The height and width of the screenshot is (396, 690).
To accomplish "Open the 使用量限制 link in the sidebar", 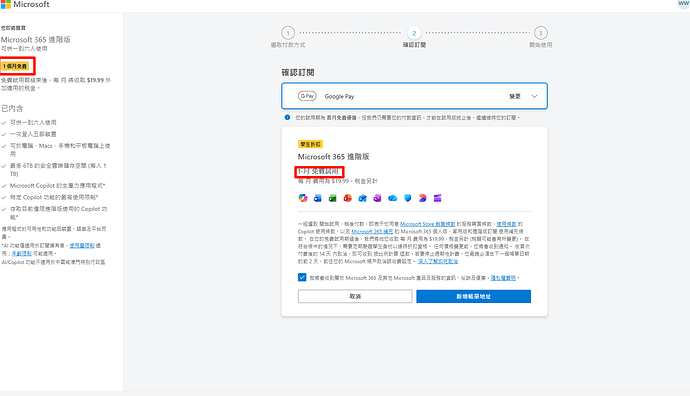I will tap(82, 246).
